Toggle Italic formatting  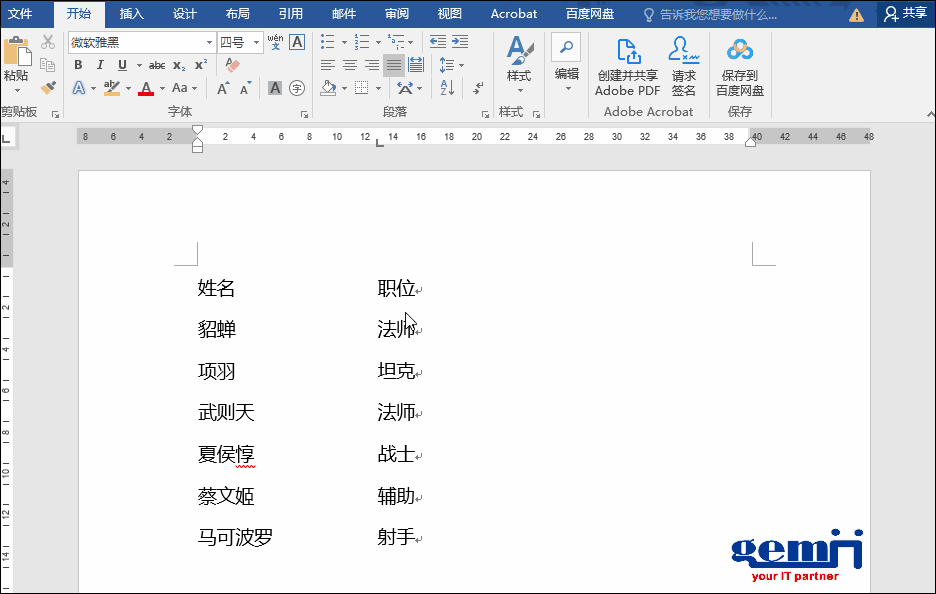(x=100, y=65)
